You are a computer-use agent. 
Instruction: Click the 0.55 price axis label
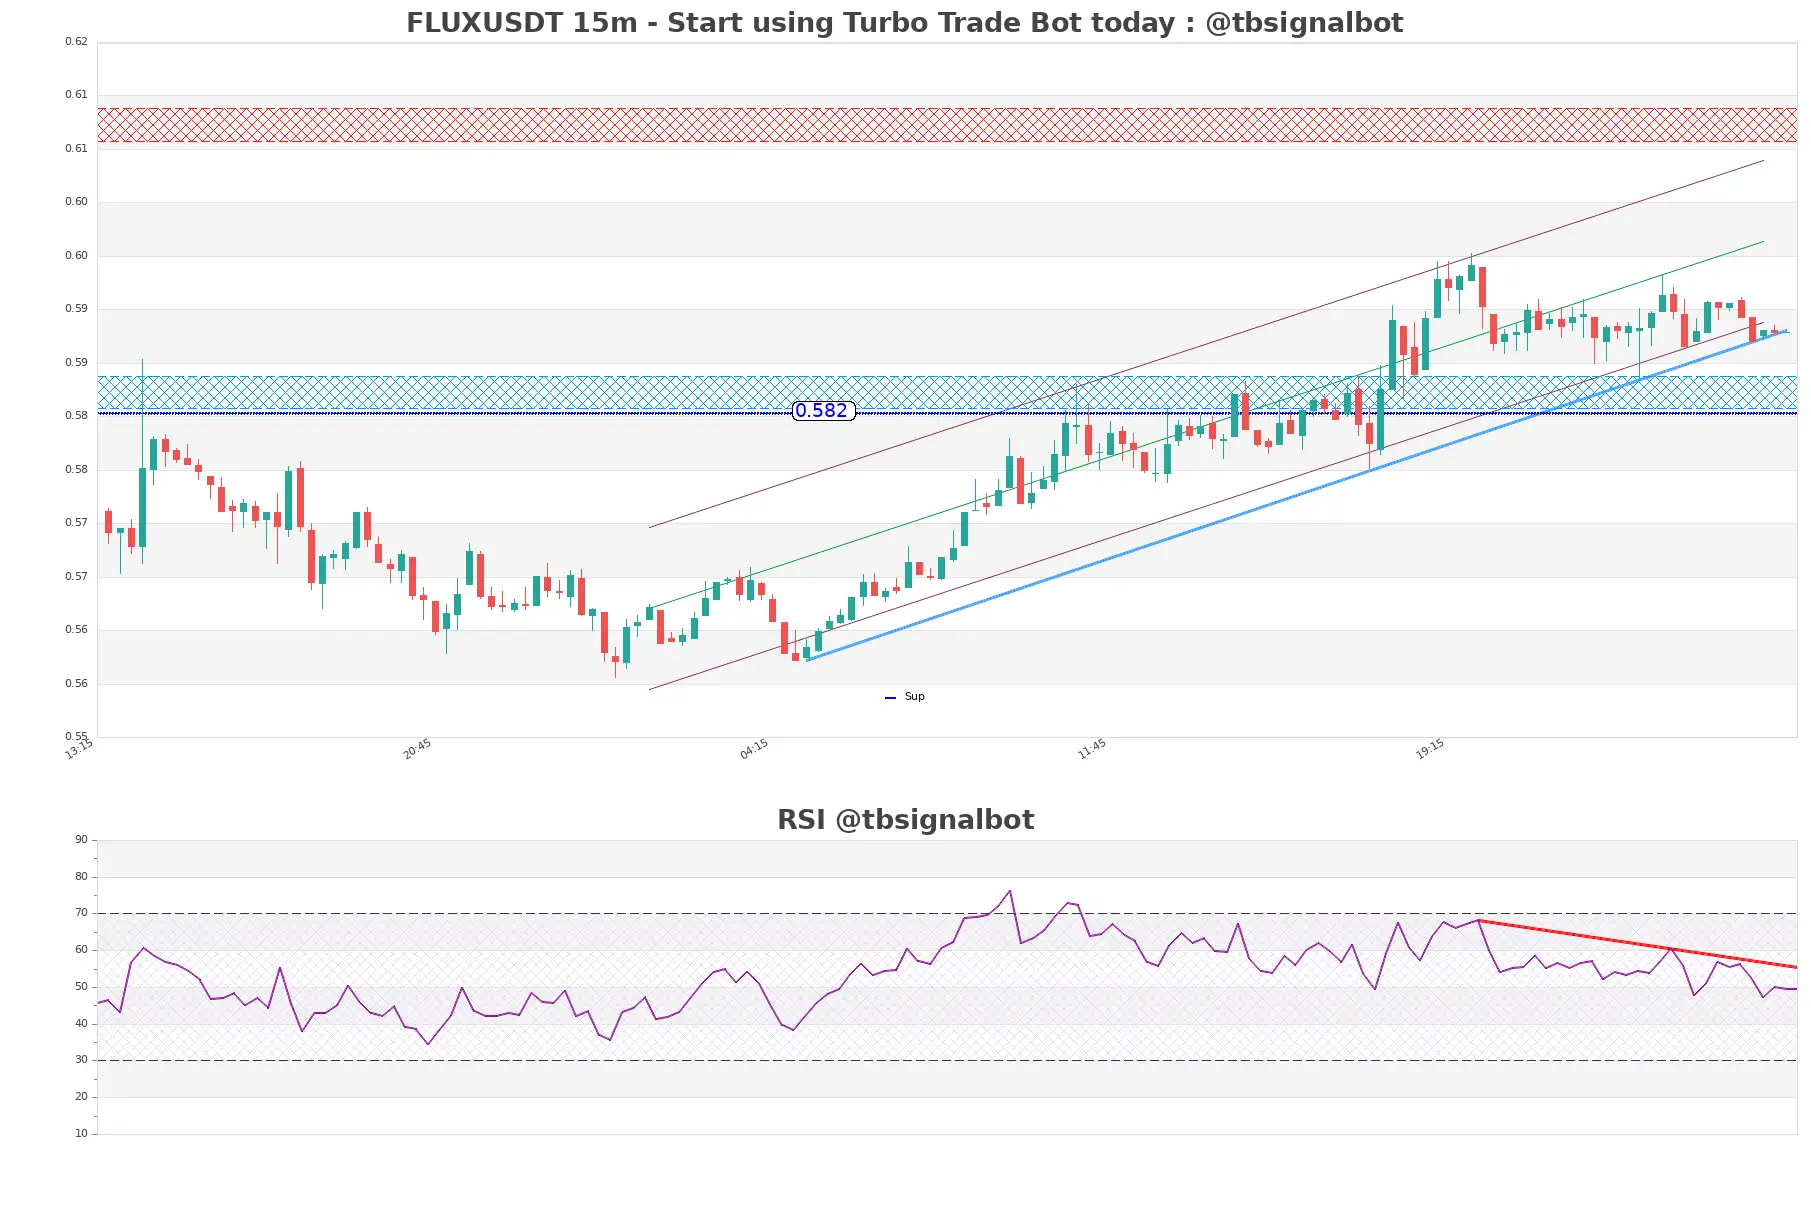coord(76,736)
